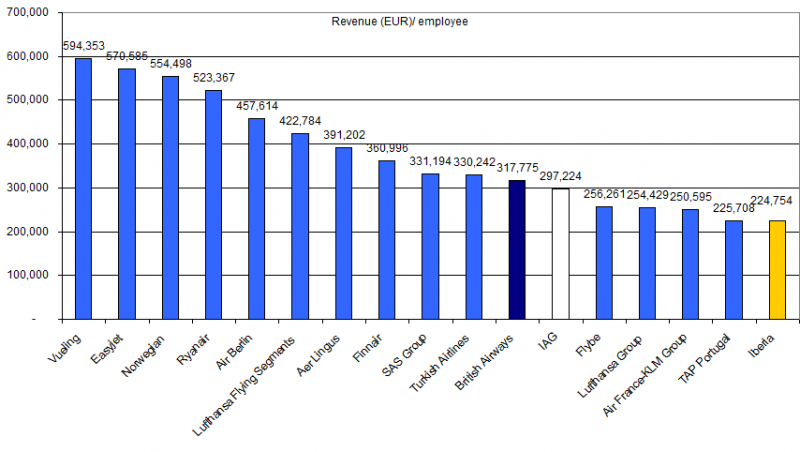Select the Lufthansa Group bar
Image resolution: width=800 pixels, height=452 pixels.
click(647, 264)
